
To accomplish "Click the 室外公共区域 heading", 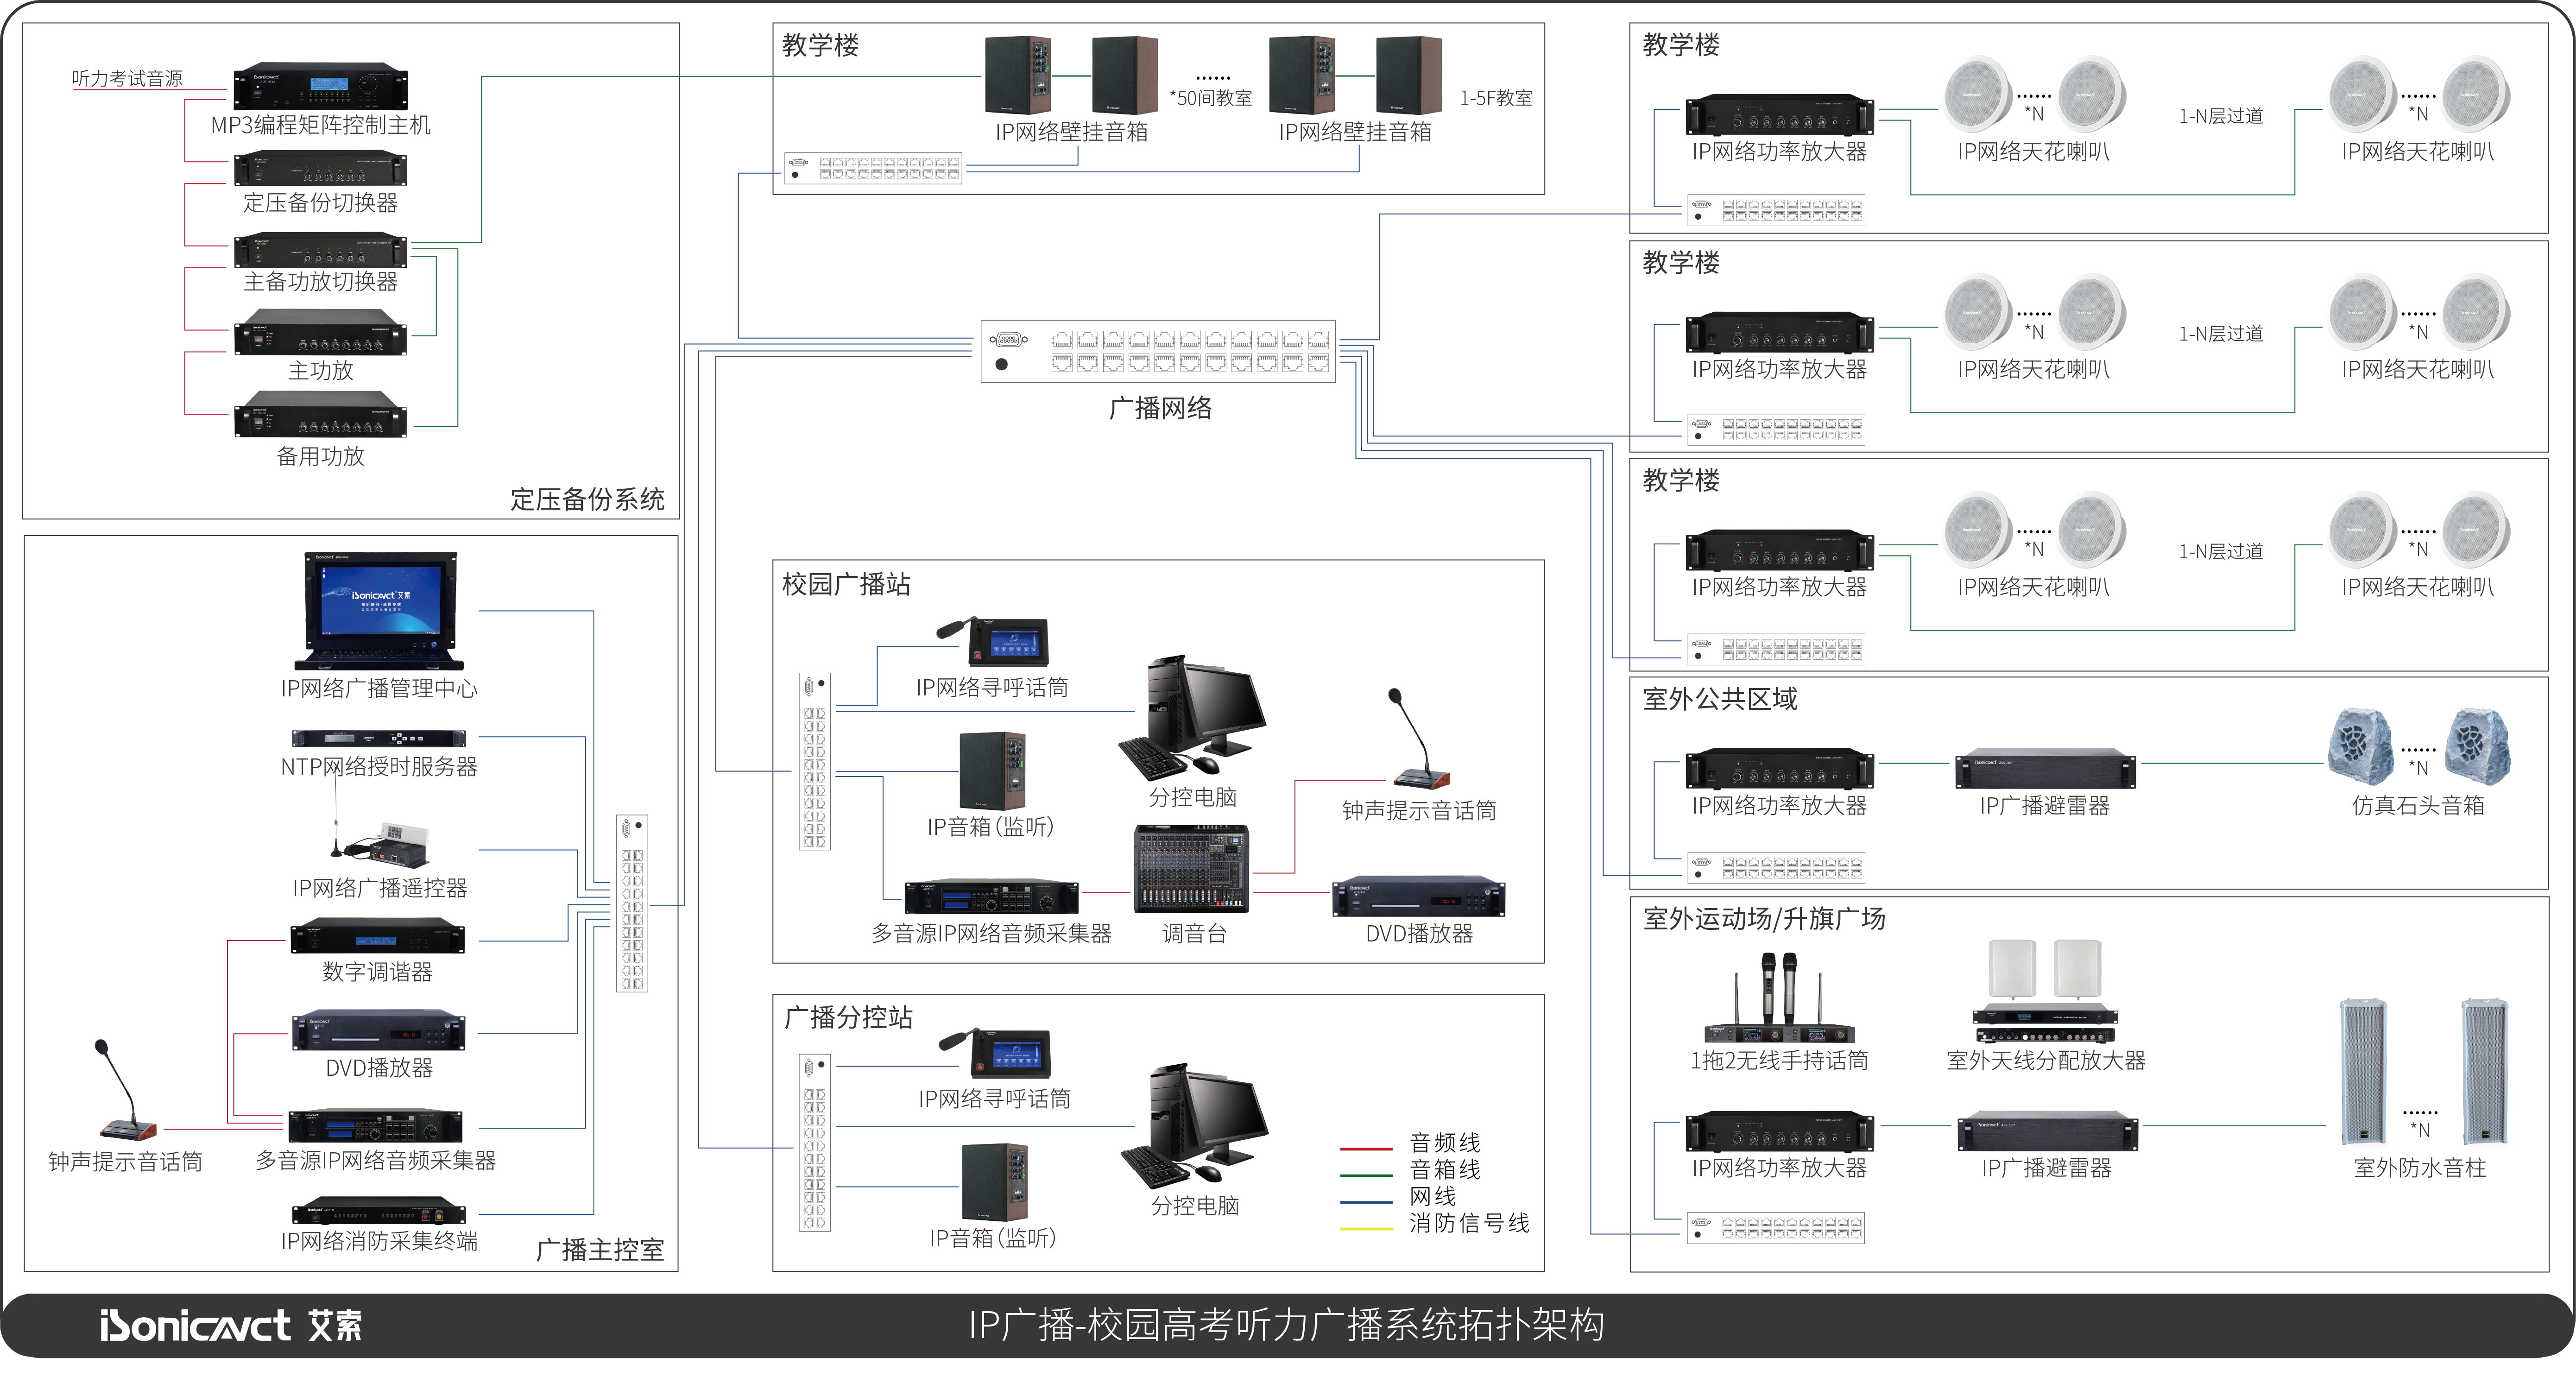I will tap(1720, 699).
